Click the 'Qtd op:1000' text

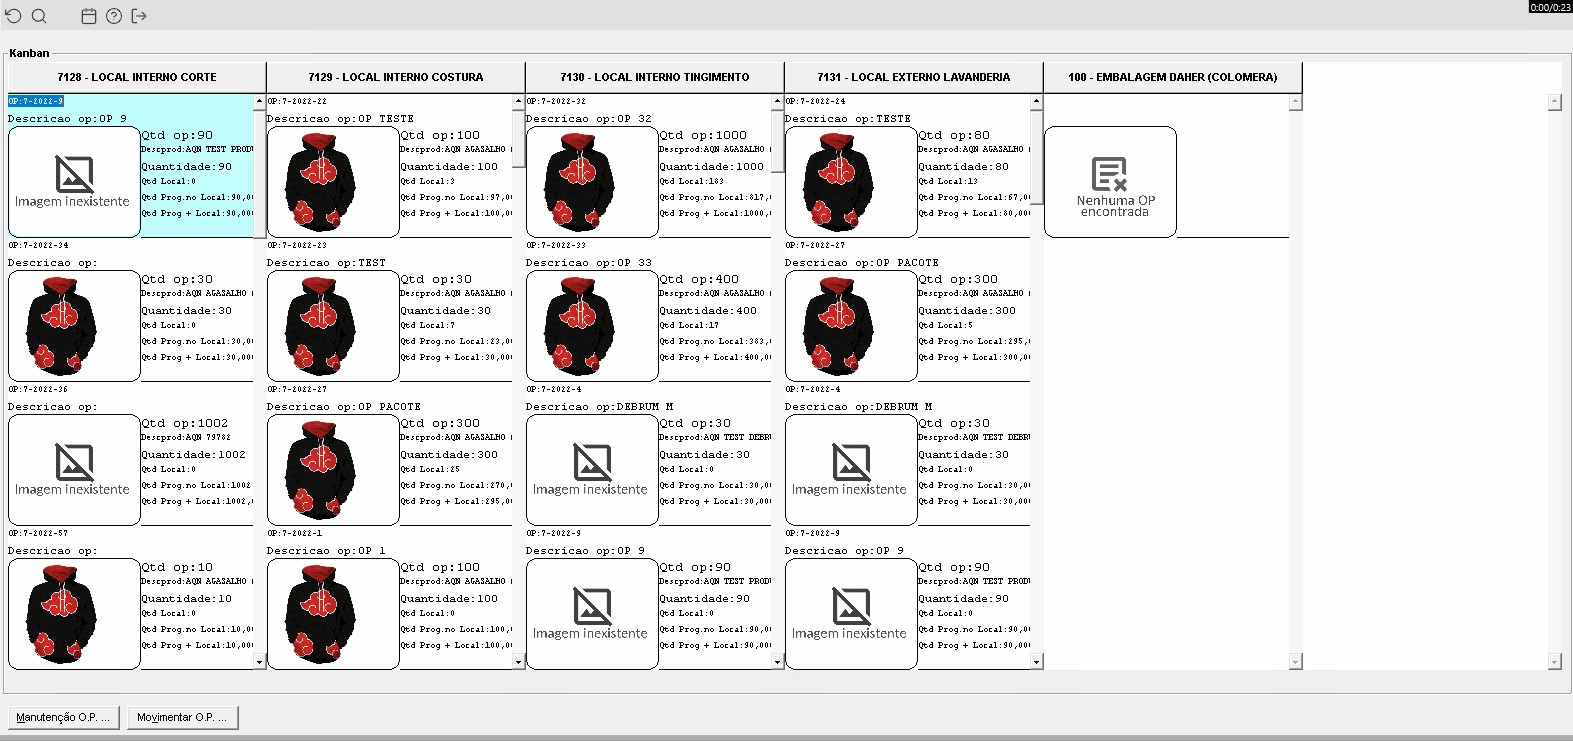(x=703, y=135)
